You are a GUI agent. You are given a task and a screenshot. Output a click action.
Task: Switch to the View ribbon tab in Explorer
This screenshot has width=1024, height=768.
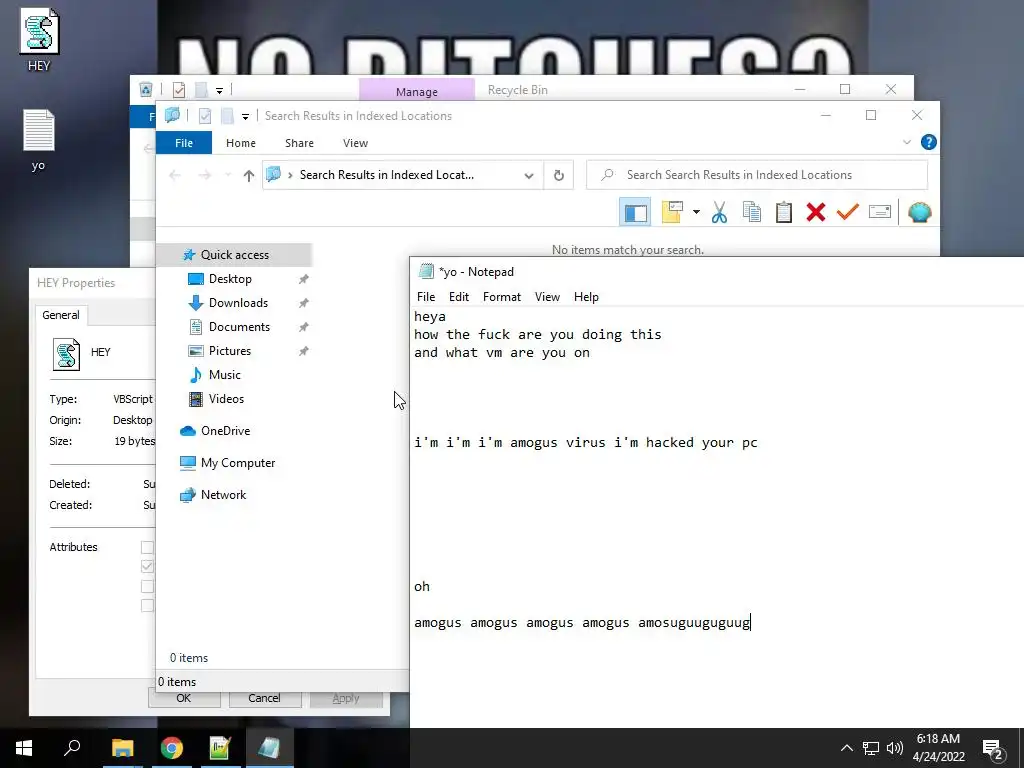point(355,143)
